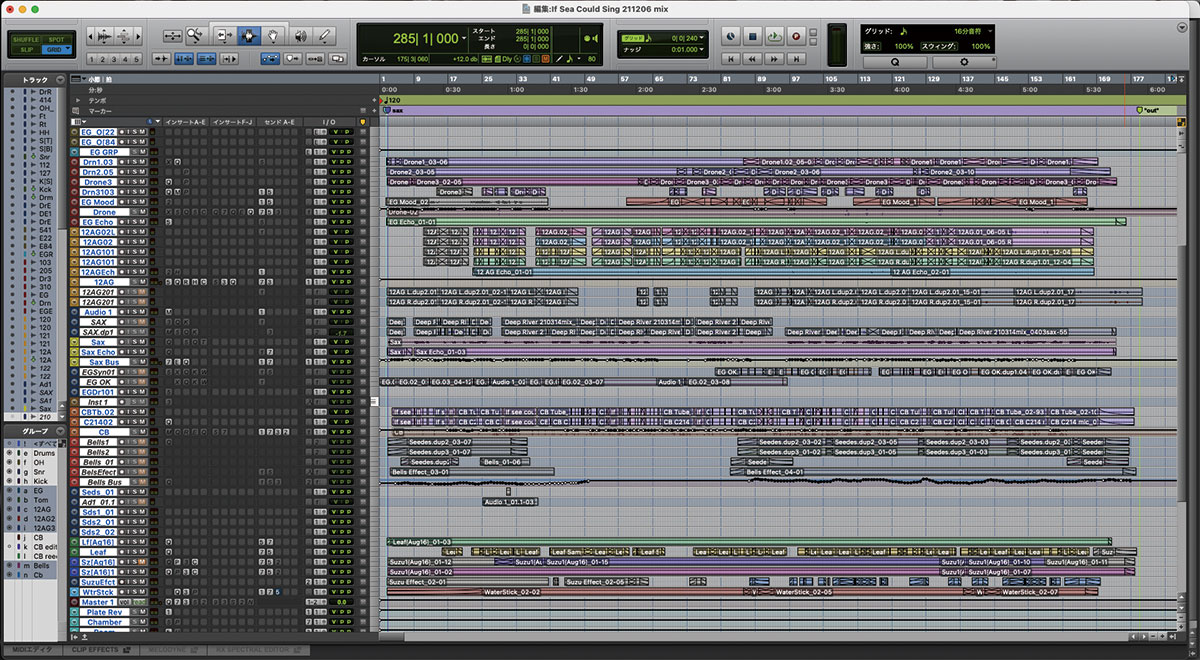Click the Go to End transport button
The height and width of the screenshot is (660, 1200).
point(796,59)
